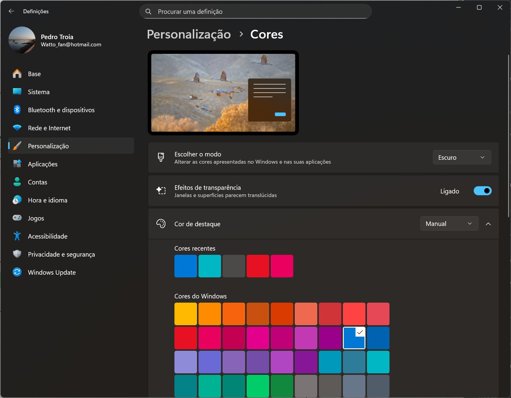Collapse the Cor de destaque section

[x=488, y=224]
